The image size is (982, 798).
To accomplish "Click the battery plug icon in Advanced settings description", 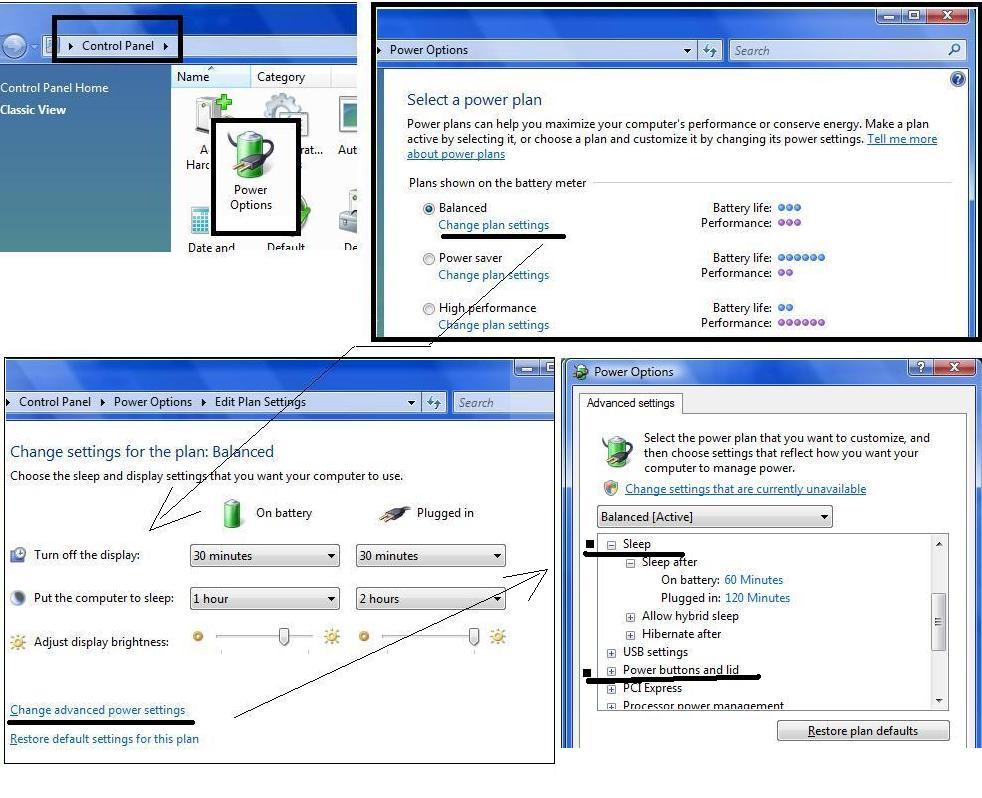I will tap(618, 452).
